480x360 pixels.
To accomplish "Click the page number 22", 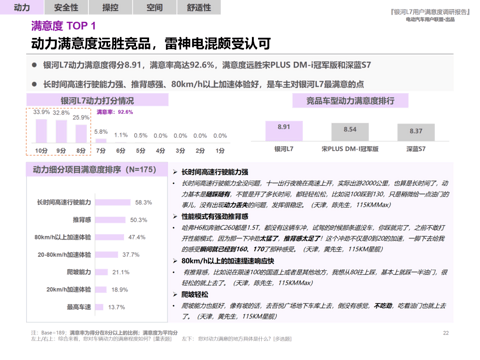I will click(446, 333).
